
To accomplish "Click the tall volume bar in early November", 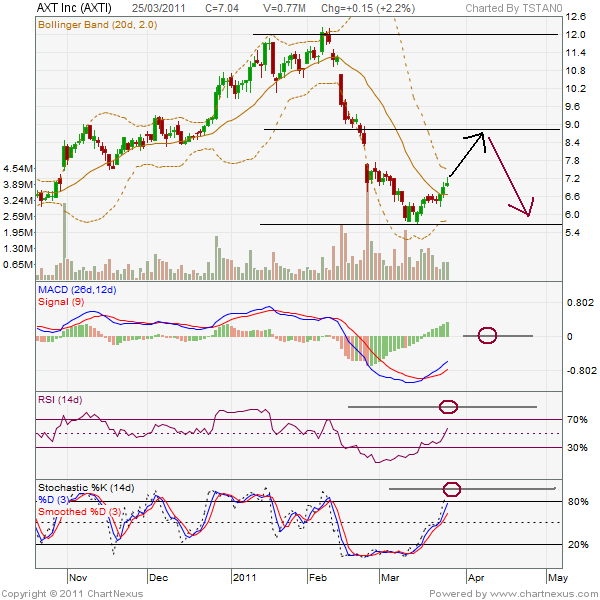I will pos(64,241).
